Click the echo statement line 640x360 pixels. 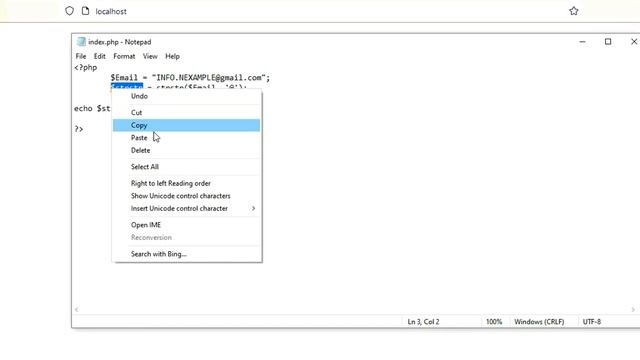pyautogui.click(x=92, y=109)
